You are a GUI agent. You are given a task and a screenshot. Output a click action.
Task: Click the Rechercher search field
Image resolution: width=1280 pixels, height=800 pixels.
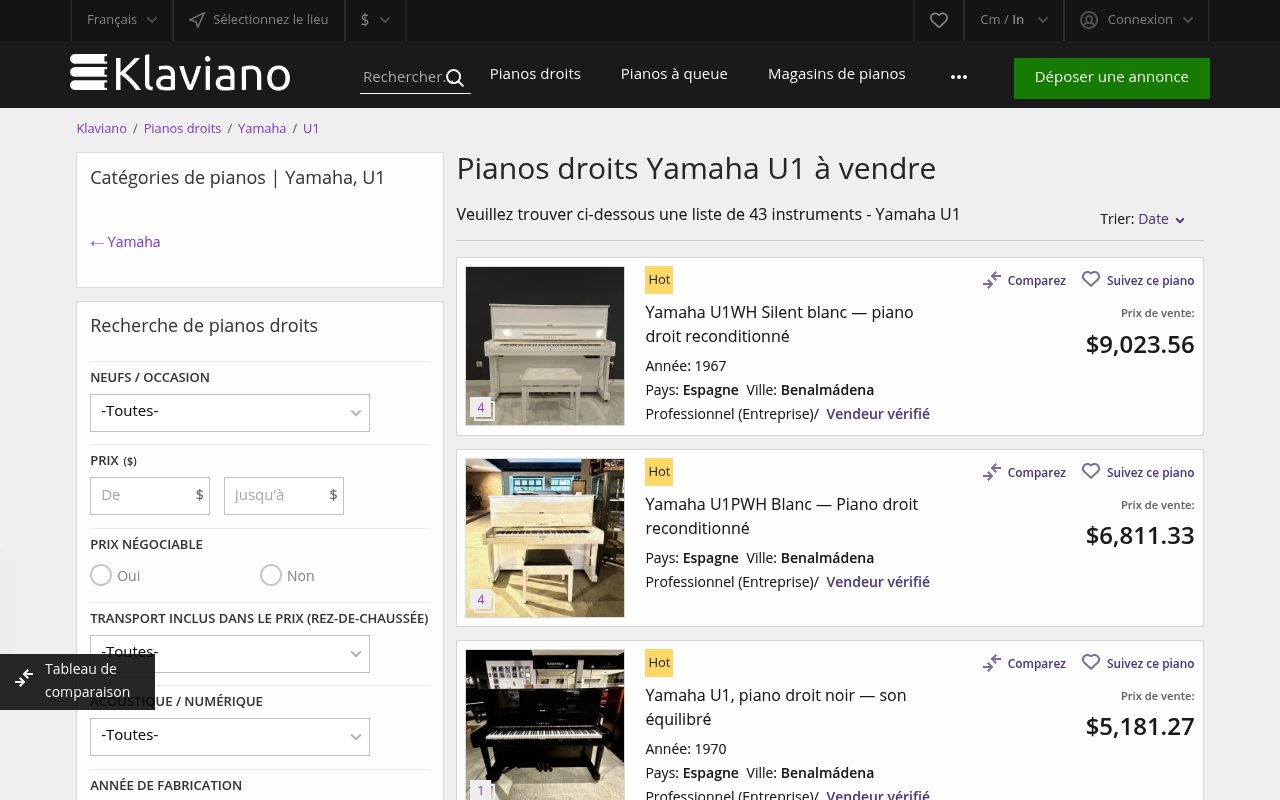[415, 78]
